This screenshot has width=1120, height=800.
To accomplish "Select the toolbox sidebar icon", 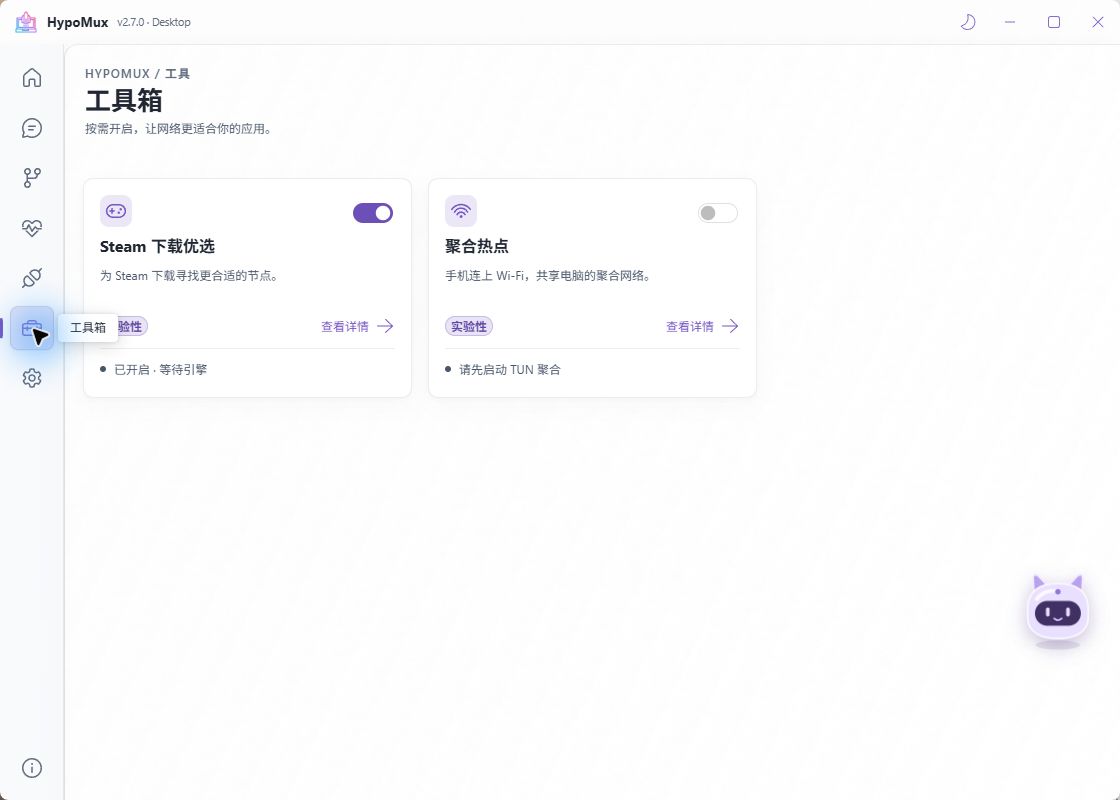I will pos(31,328).
